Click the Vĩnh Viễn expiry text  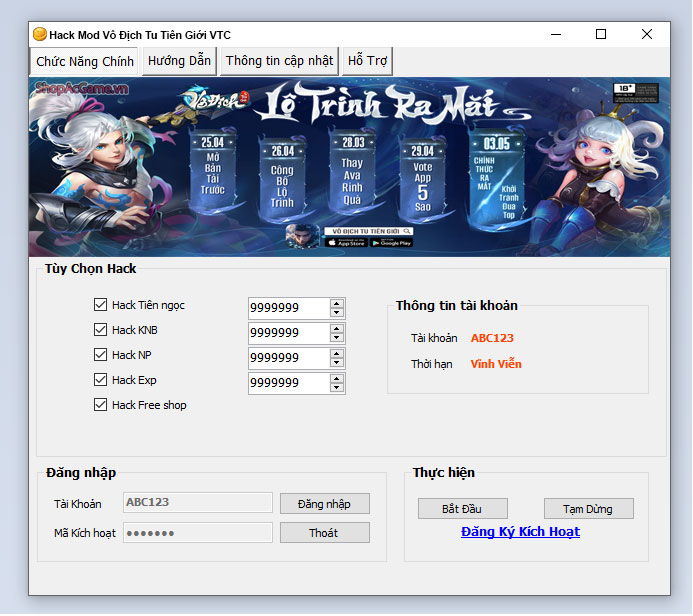click(496, 364)
